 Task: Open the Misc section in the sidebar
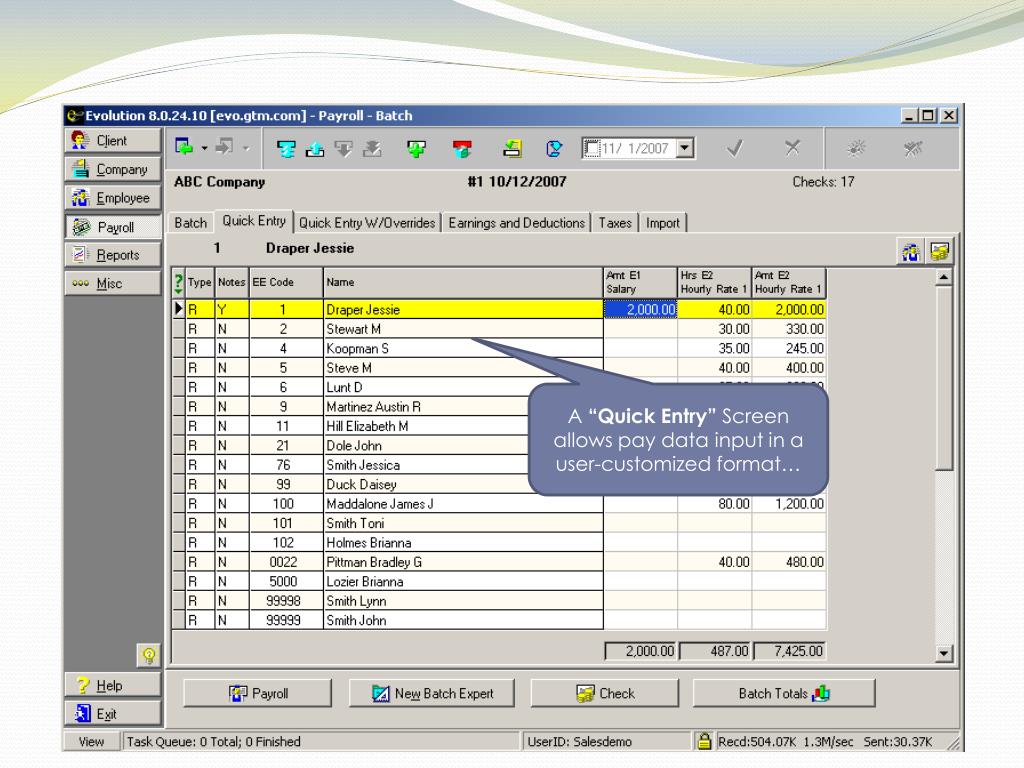click(x=113, y=283)
